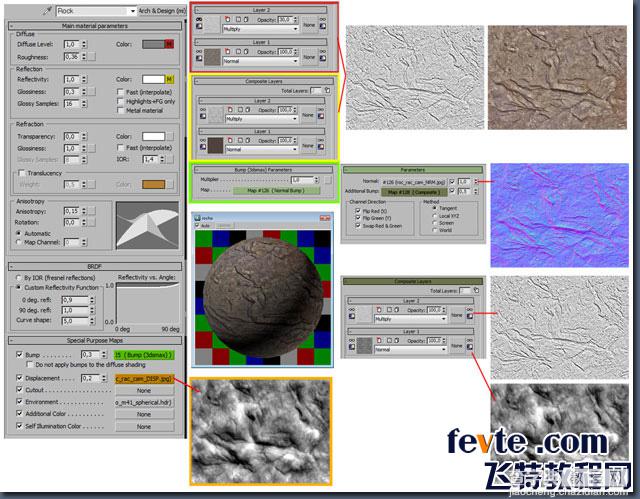Select By IOR (fresnel reflections) option
640x499 pixels.
pos(18,277)
